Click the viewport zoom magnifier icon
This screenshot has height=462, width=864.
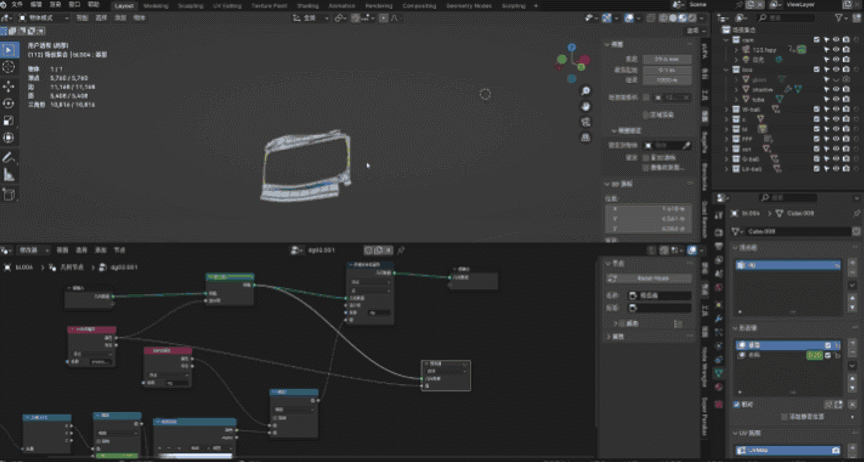coord(586,91)
